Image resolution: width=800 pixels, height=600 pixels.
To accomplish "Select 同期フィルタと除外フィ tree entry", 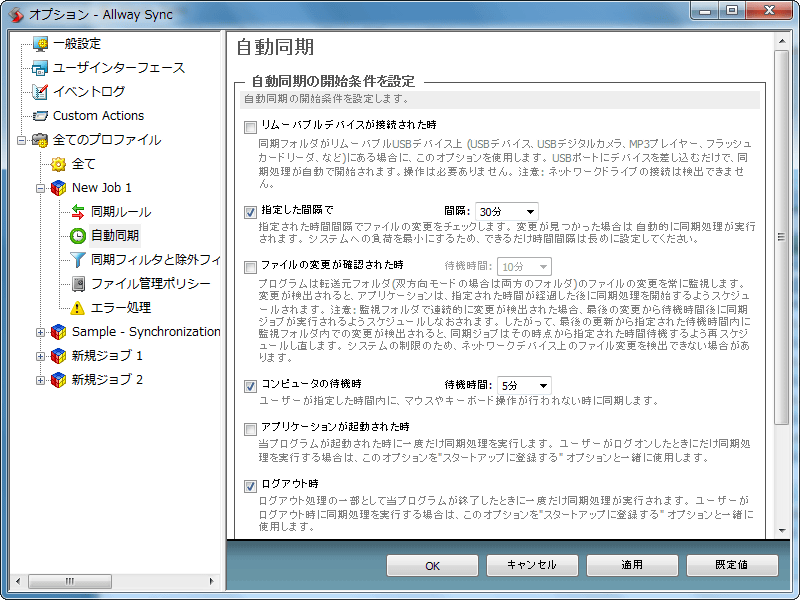I will pos(155,260).
